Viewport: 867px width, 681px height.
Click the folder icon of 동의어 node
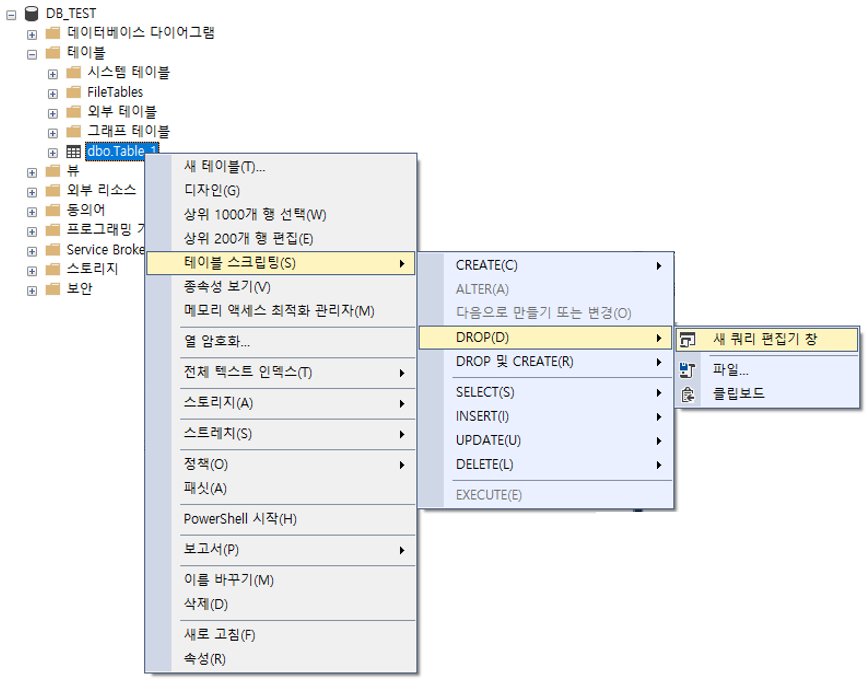coord(53,211)
